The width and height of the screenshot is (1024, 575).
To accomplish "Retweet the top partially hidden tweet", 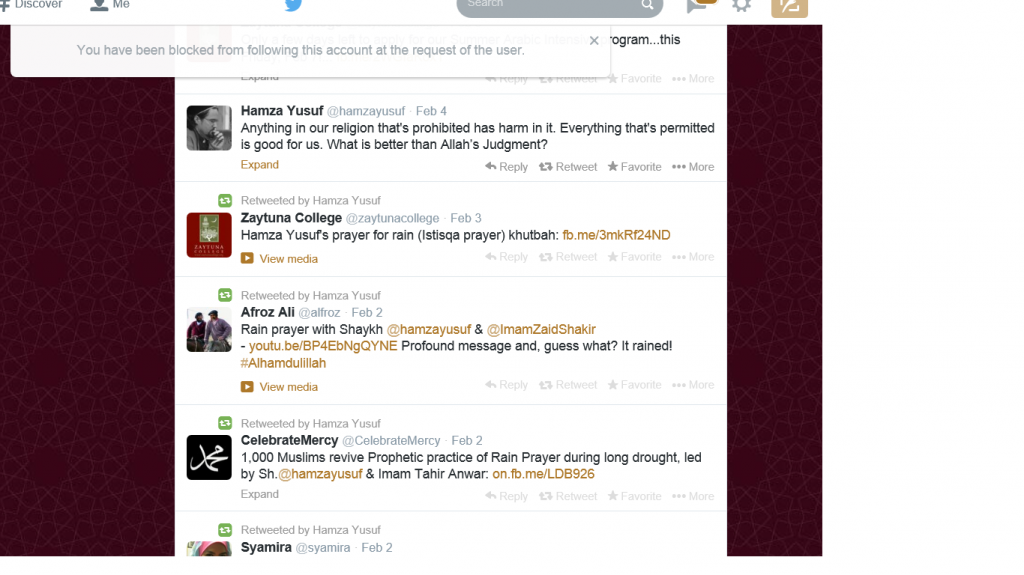I will (568, 78).
